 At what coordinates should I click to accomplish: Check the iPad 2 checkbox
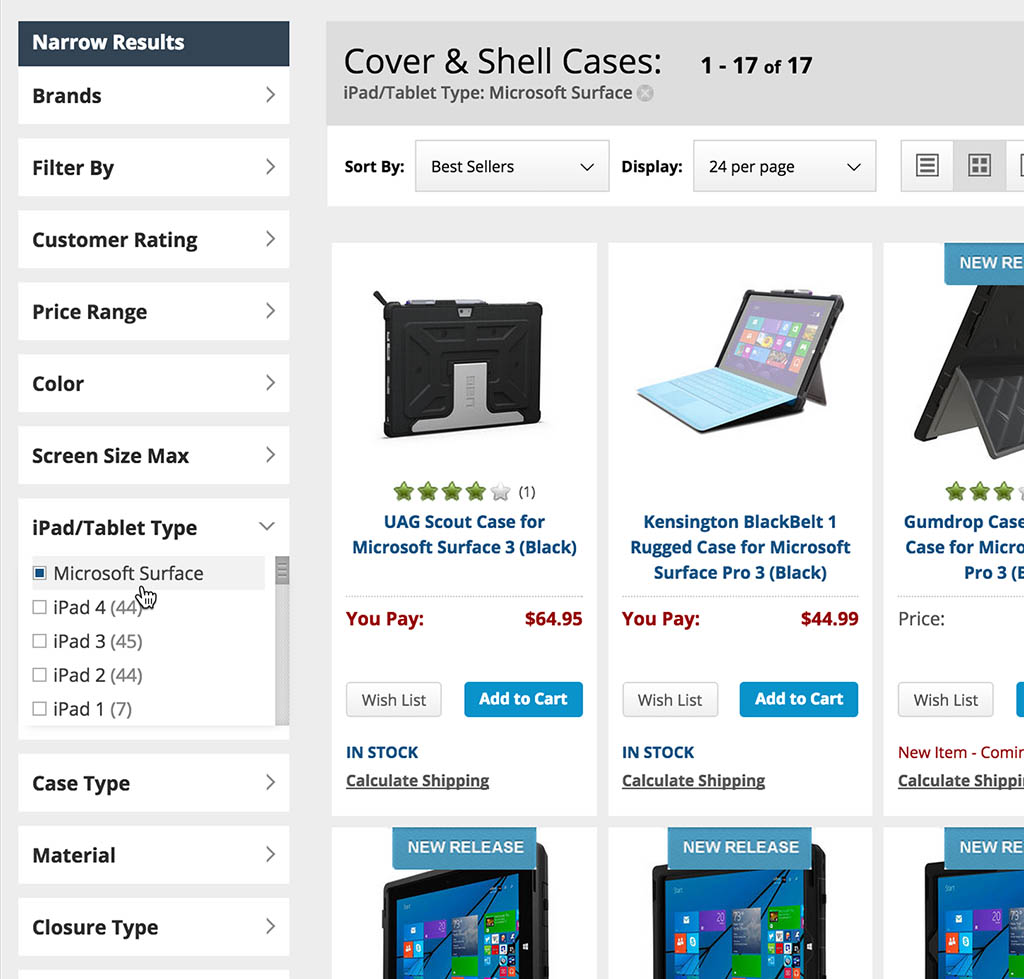click(x=40, y=675)
